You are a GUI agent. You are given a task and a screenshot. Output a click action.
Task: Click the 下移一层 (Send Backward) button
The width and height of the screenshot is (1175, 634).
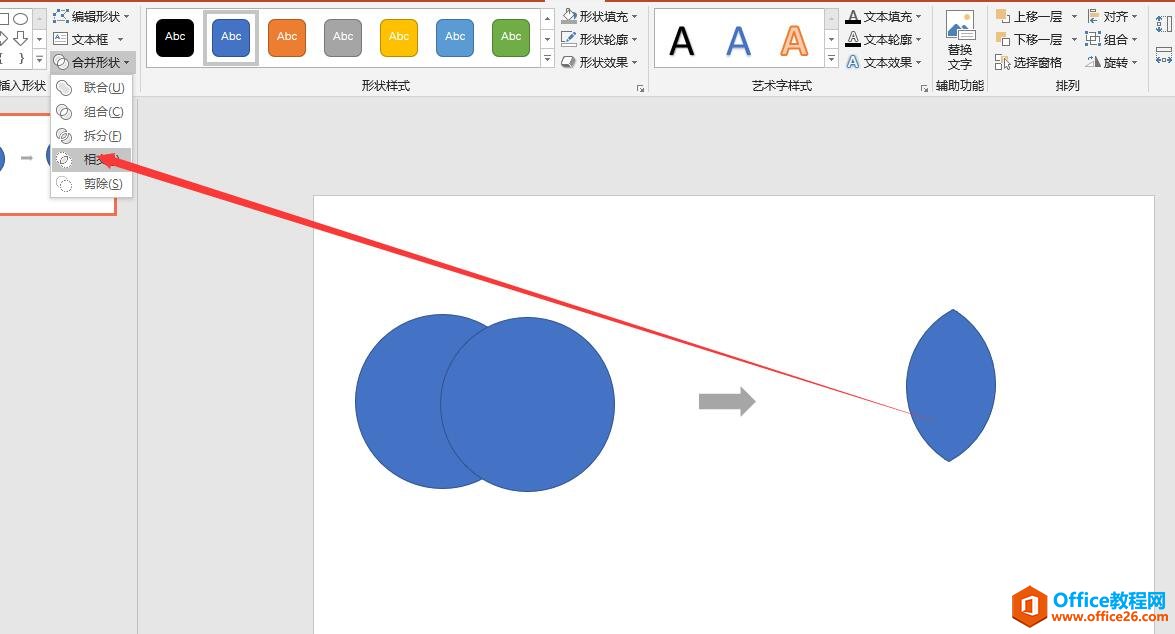pos(1030,39)
